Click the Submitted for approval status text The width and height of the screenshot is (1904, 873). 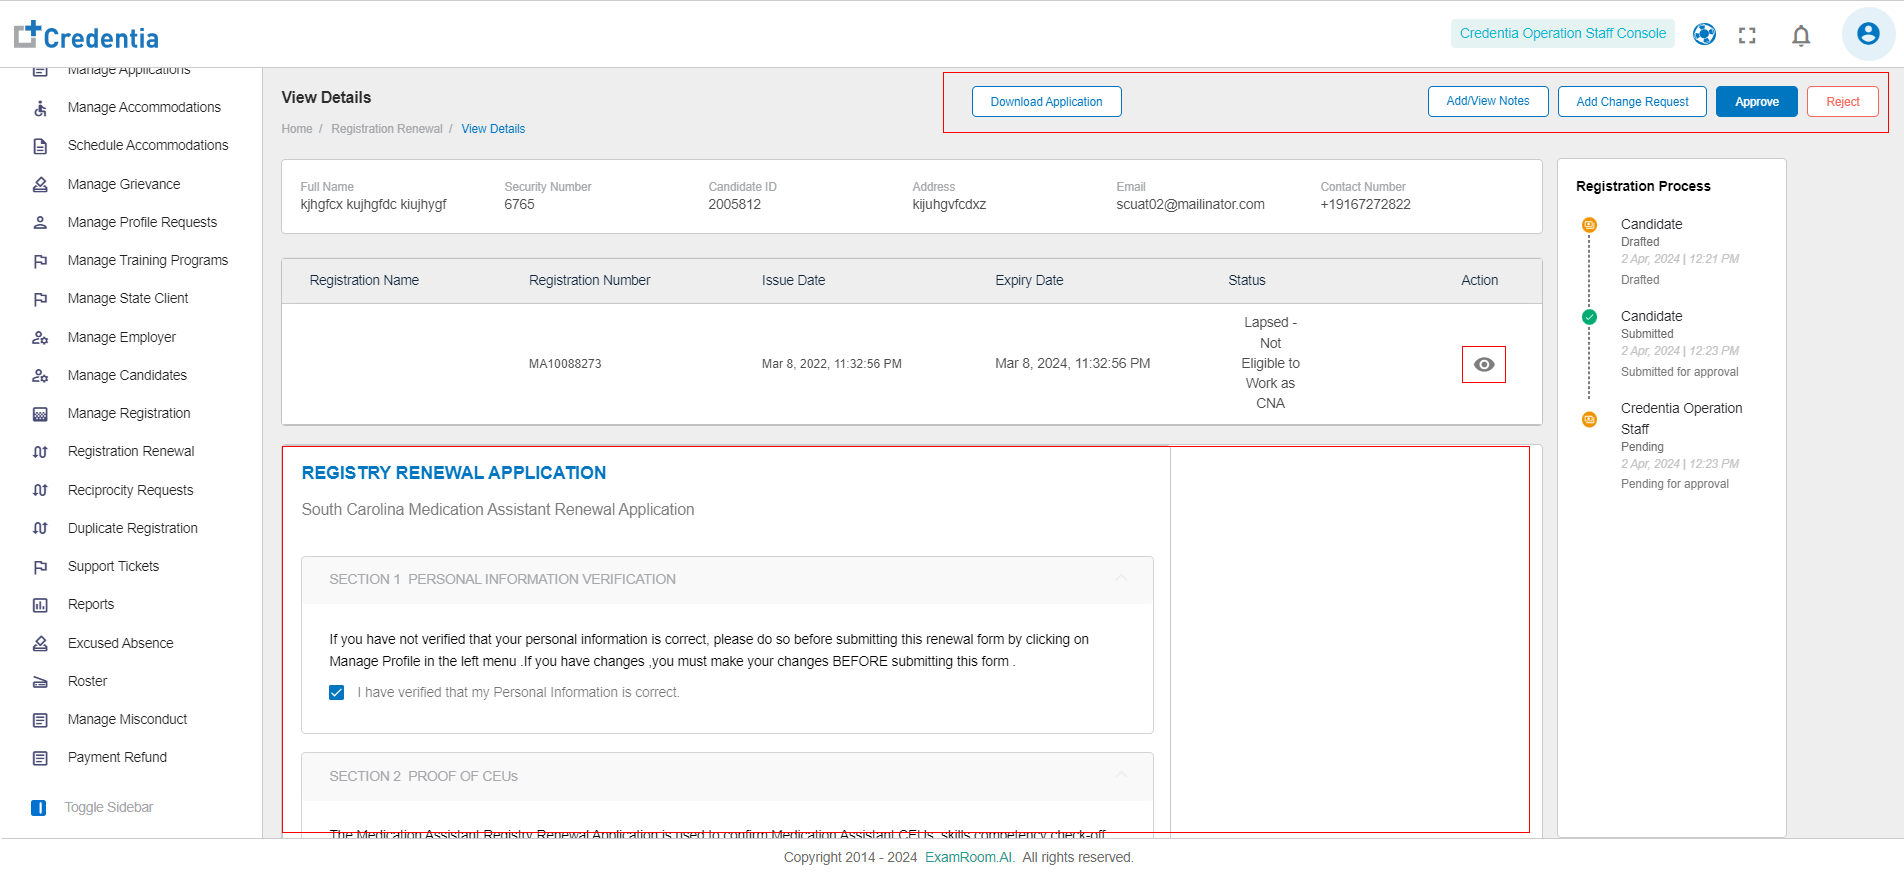click(1679, 372)
